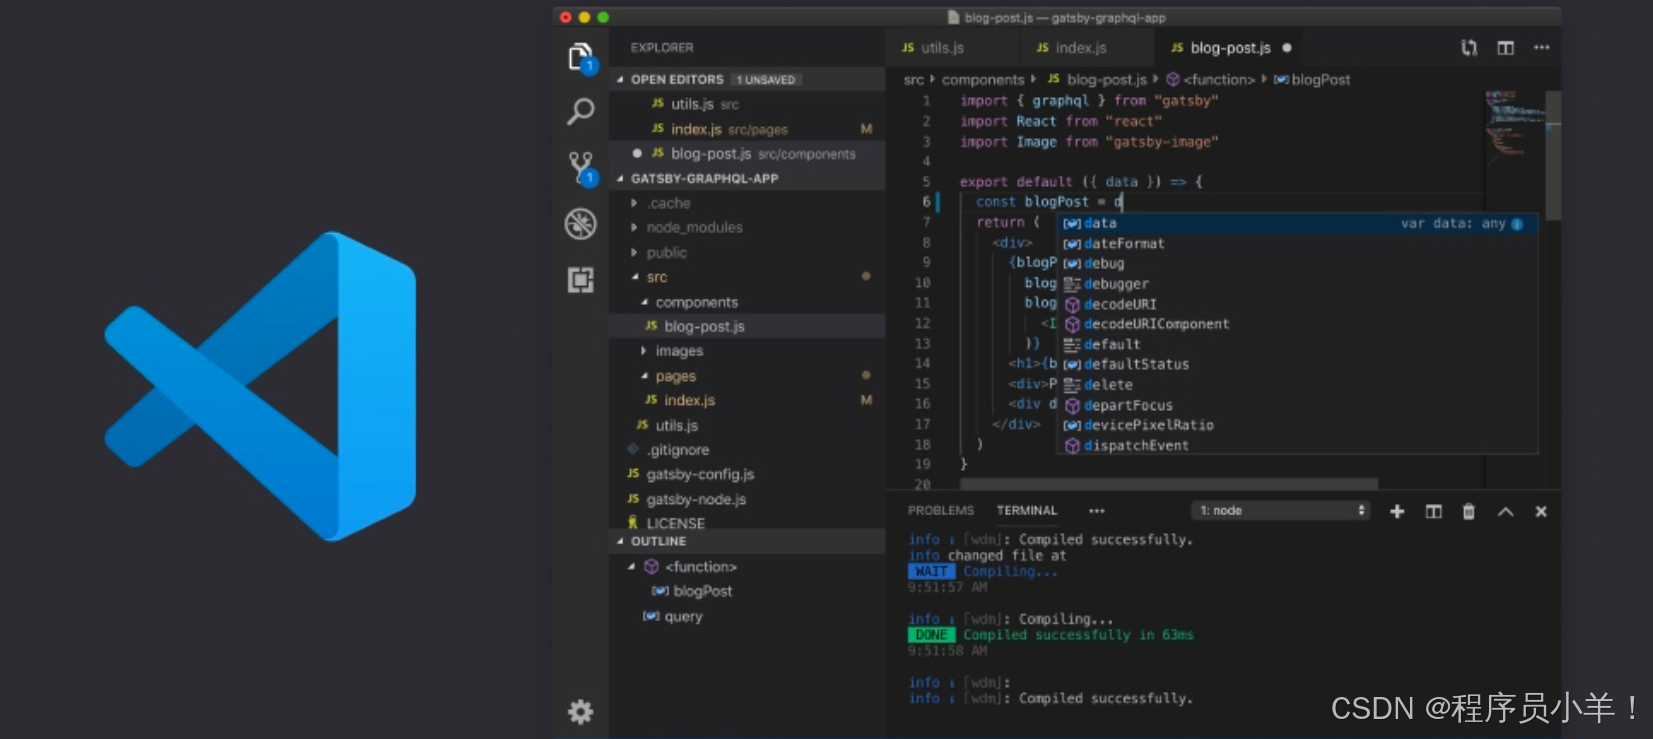Pick 'devicePixelRatio' from suggestions
1653x739 pixels.
[1297, 425]
